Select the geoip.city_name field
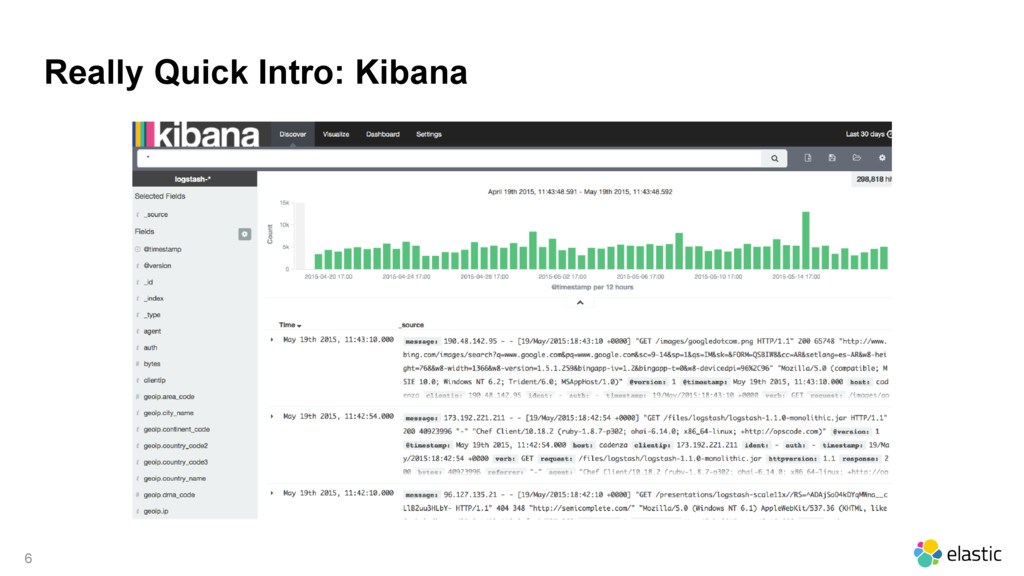 point(168,413)
